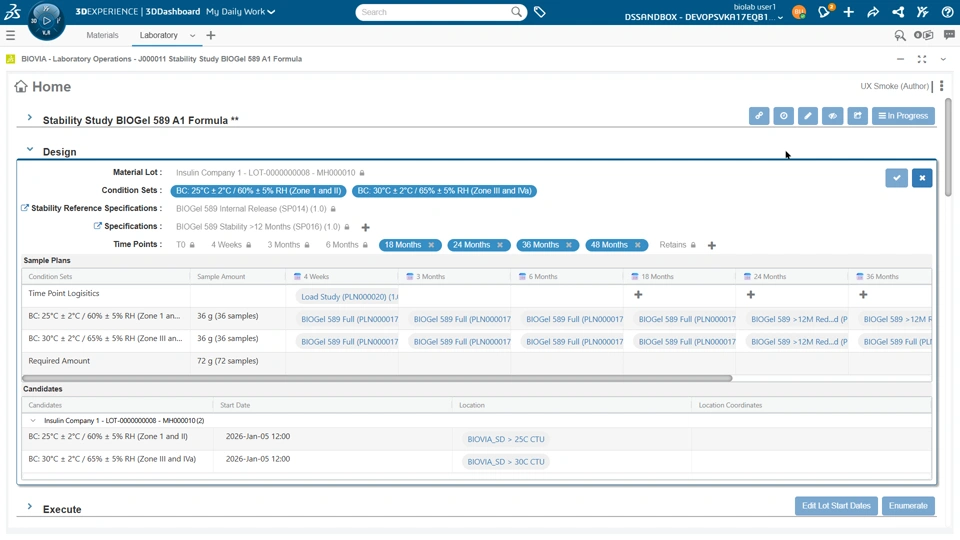960x540 pixels.
Task: Cancel Design edits with X button
Action: [922, 178]
